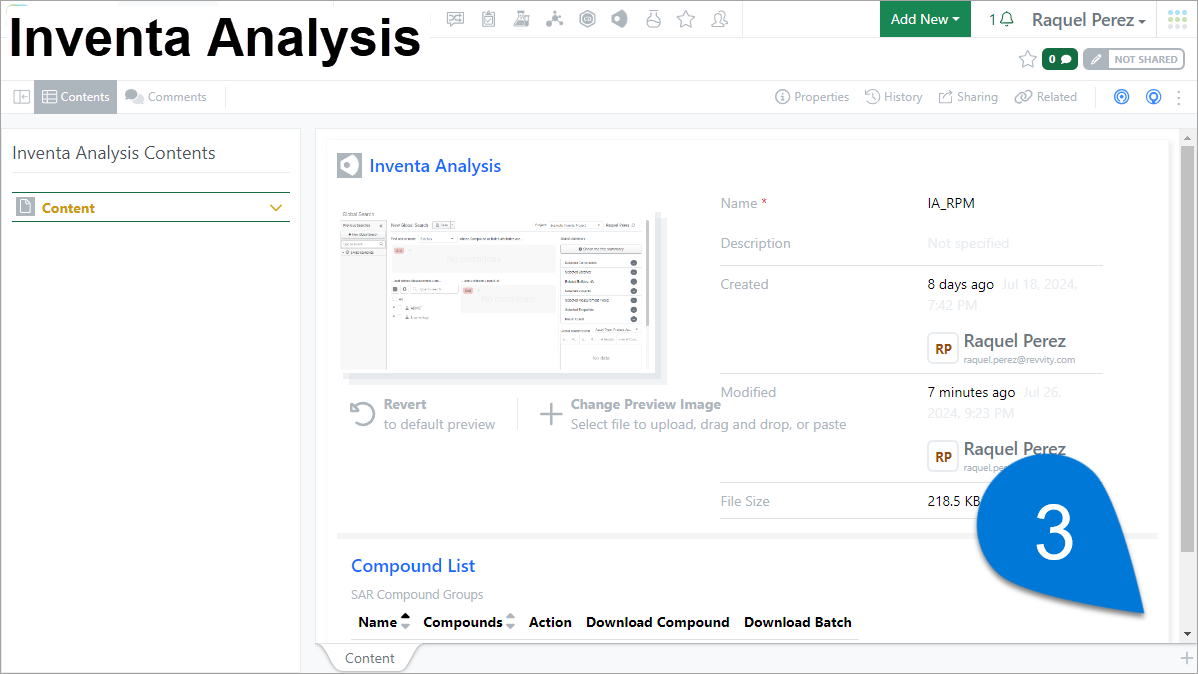Screen dimensions: 1198x674
Task: Sort the table by Name column
Action: click(x=384, y=622)
